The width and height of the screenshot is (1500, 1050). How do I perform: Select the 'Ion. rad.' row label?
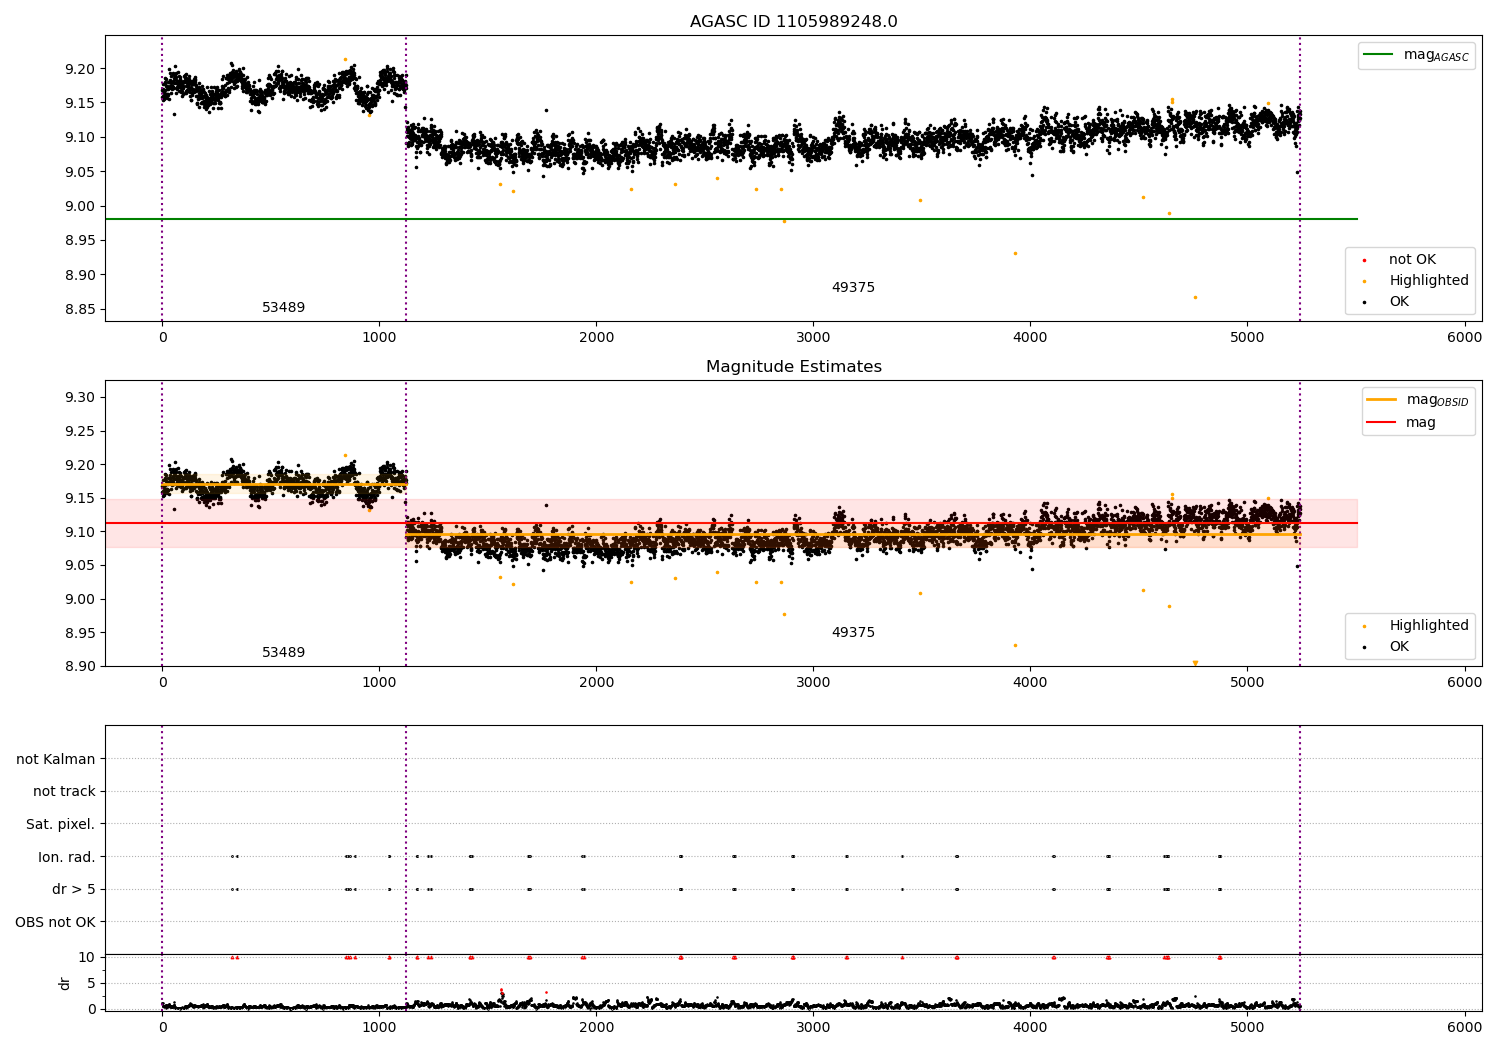67,857
